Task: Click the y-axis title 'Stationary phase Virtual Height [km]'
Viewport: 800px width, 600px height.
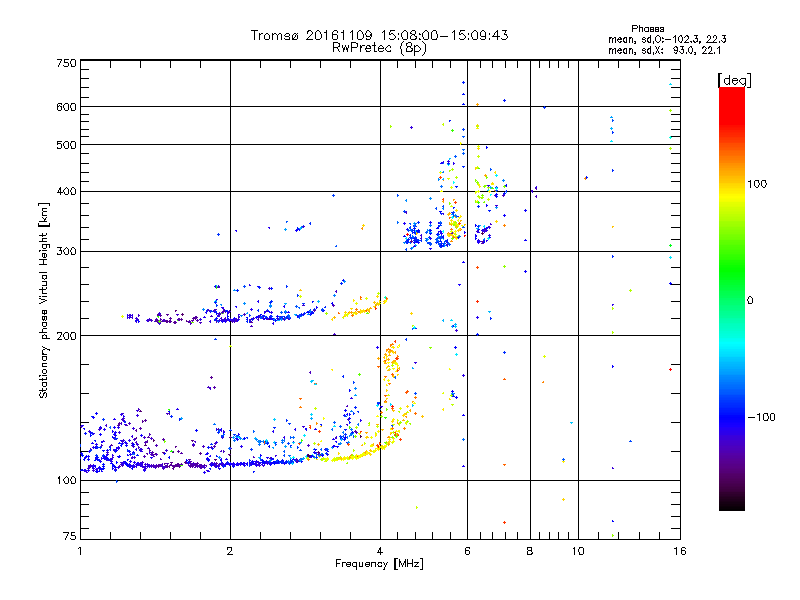Action: 44,300
